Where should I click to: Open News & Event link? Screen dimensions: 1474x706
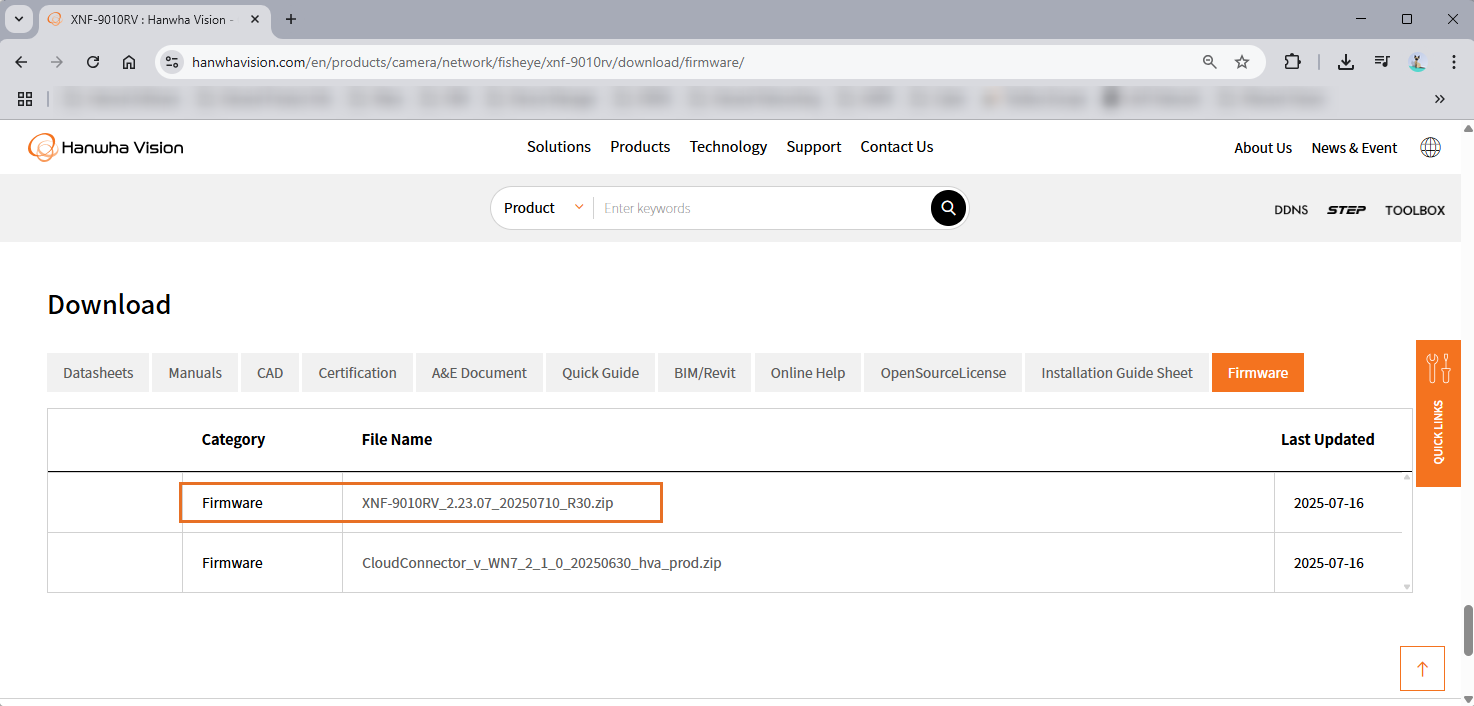pos(1354,148)
